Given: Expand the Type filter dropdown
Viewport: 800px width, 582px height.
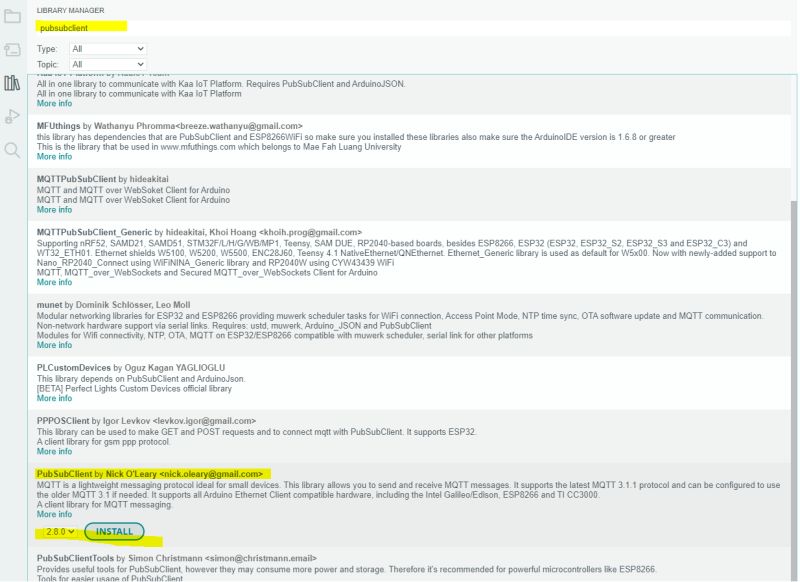Looking at the screenshot, I should 108,49.
